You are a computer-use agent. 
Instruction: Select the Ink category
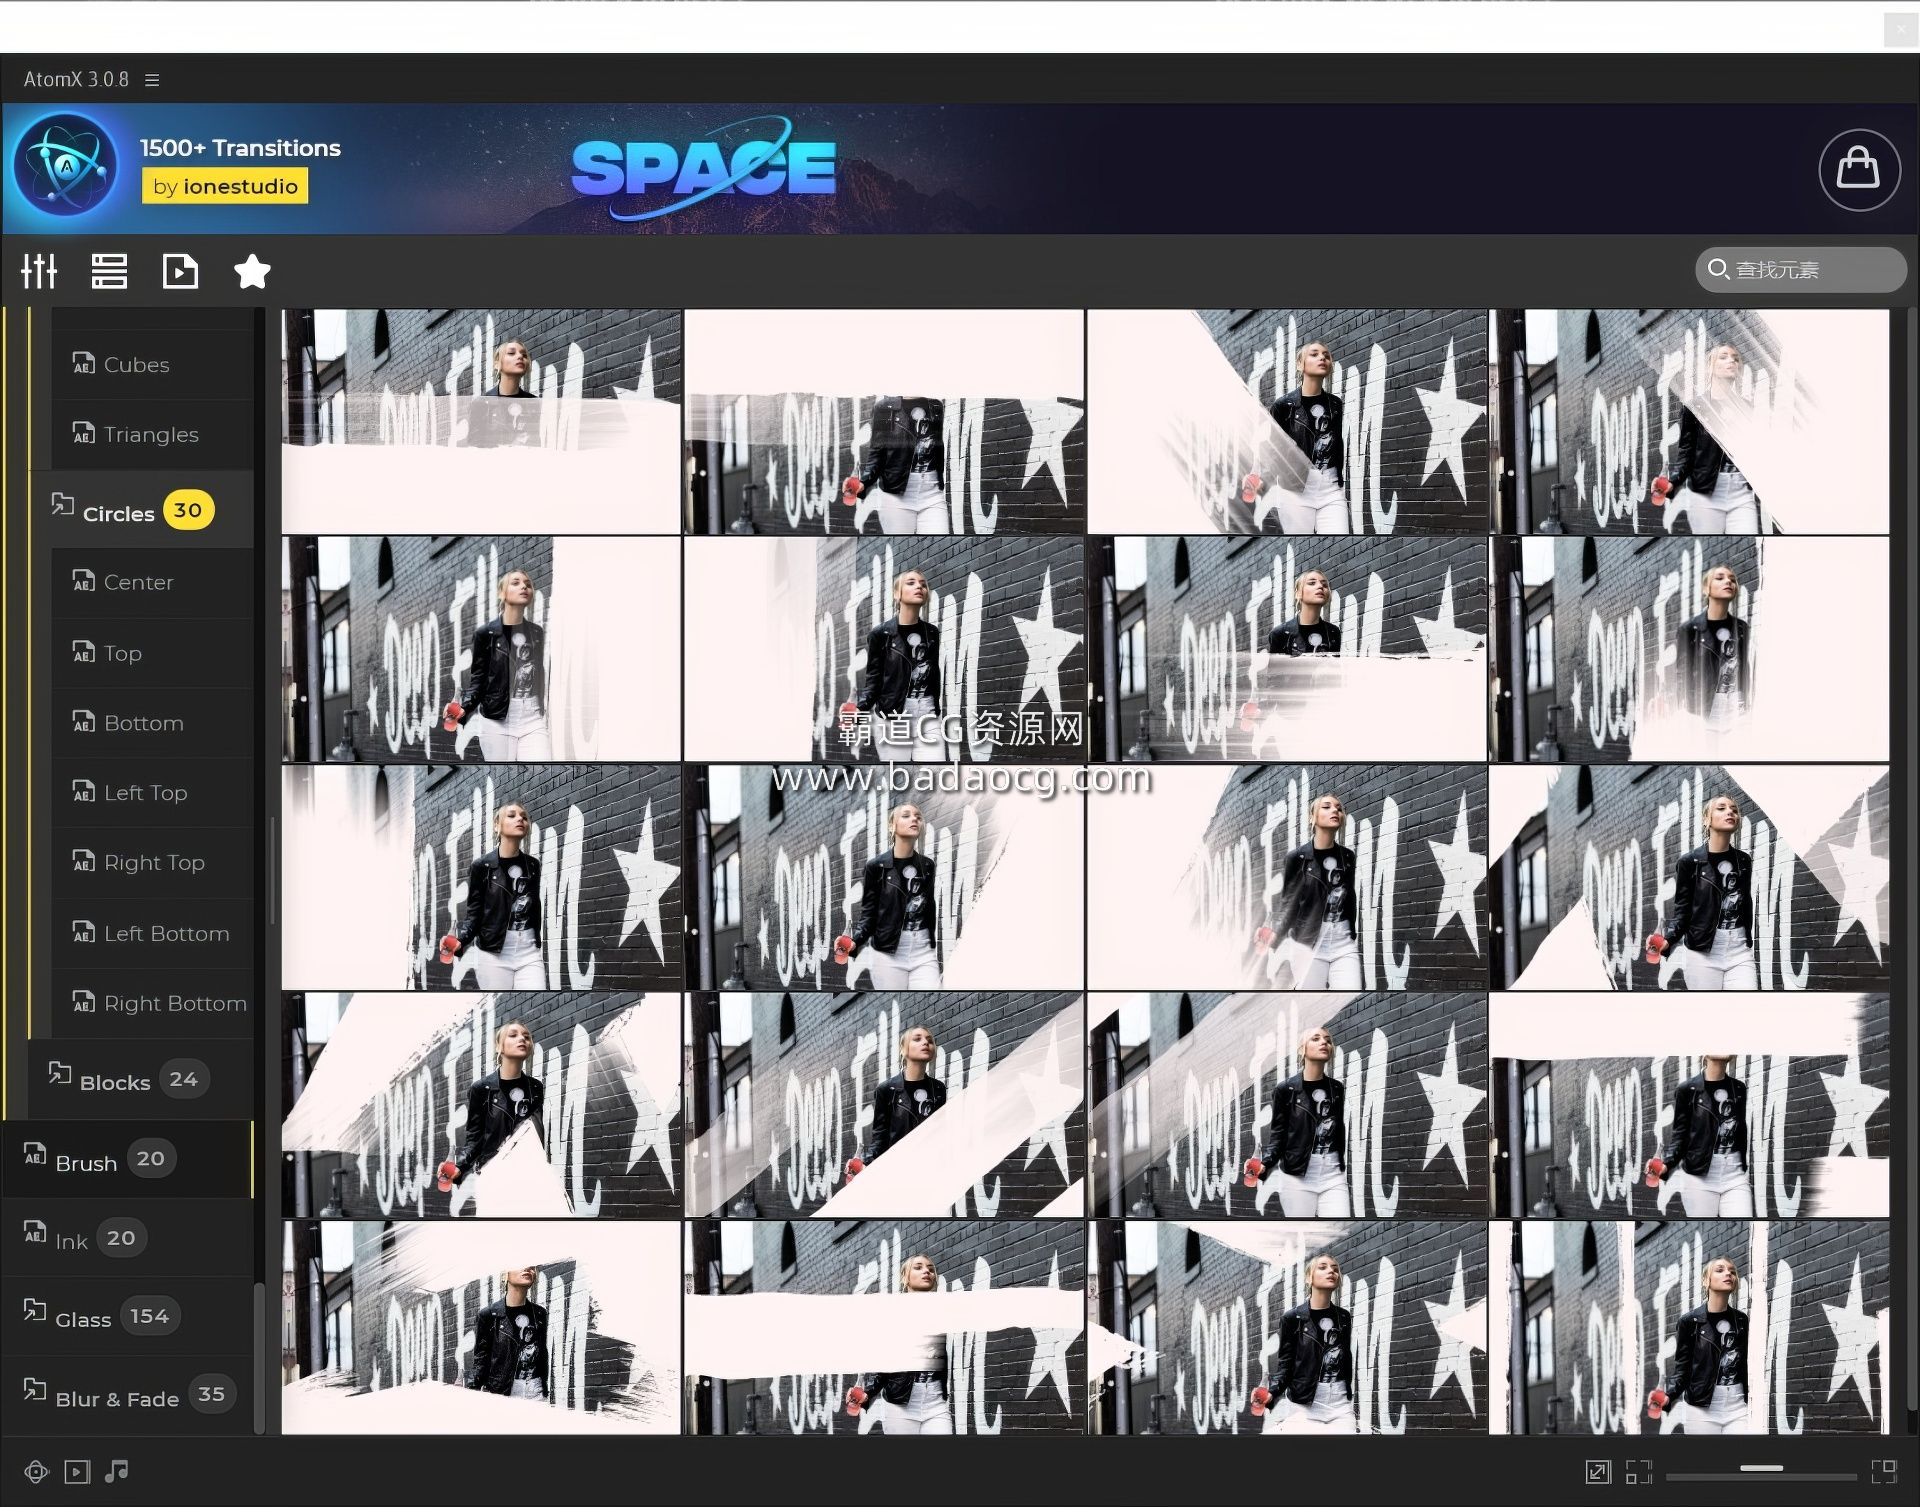128,1239
